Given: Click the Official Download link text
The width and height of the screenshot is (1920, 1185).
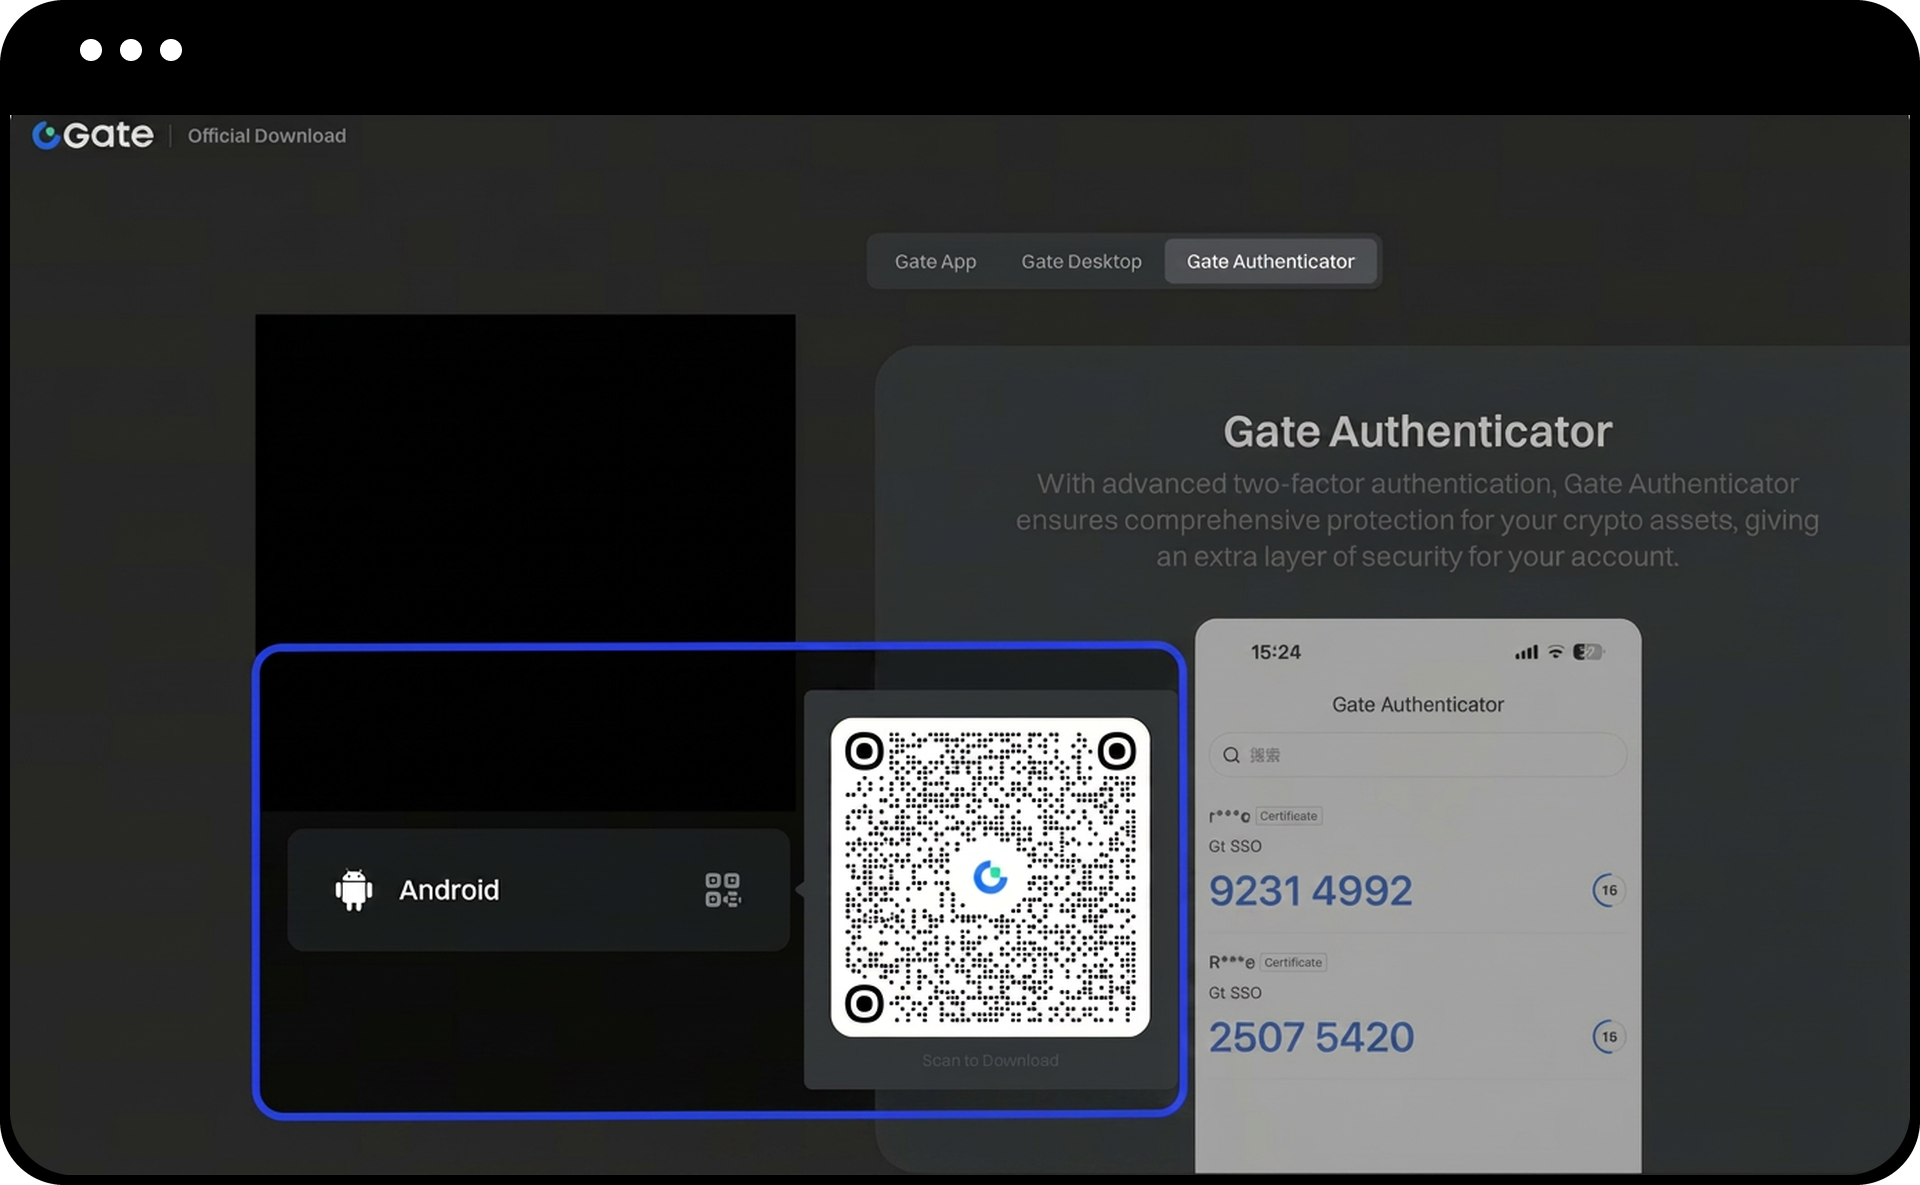Looking at the screenshot, I should pos(267,136).
